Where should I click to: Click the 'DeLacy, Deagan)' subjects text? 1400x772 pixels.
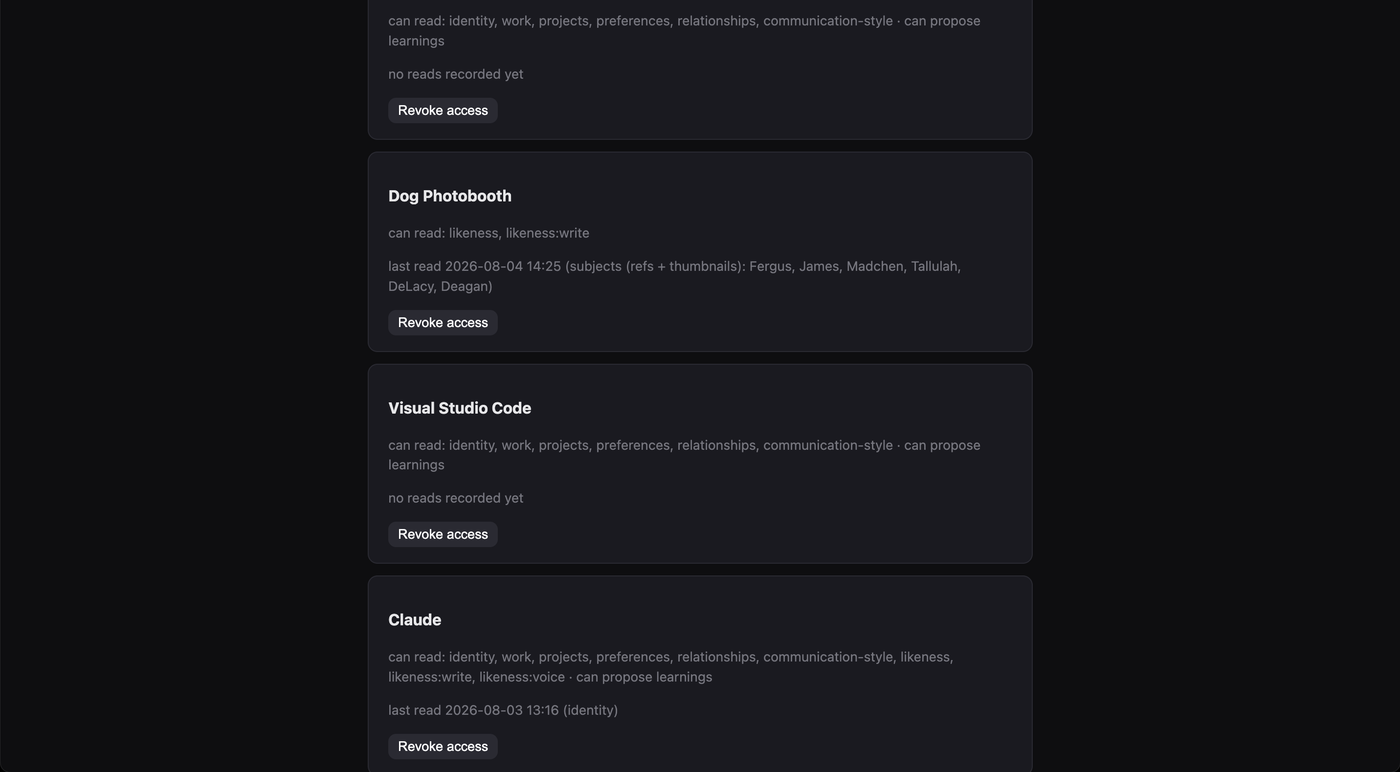tap(440, 286)
